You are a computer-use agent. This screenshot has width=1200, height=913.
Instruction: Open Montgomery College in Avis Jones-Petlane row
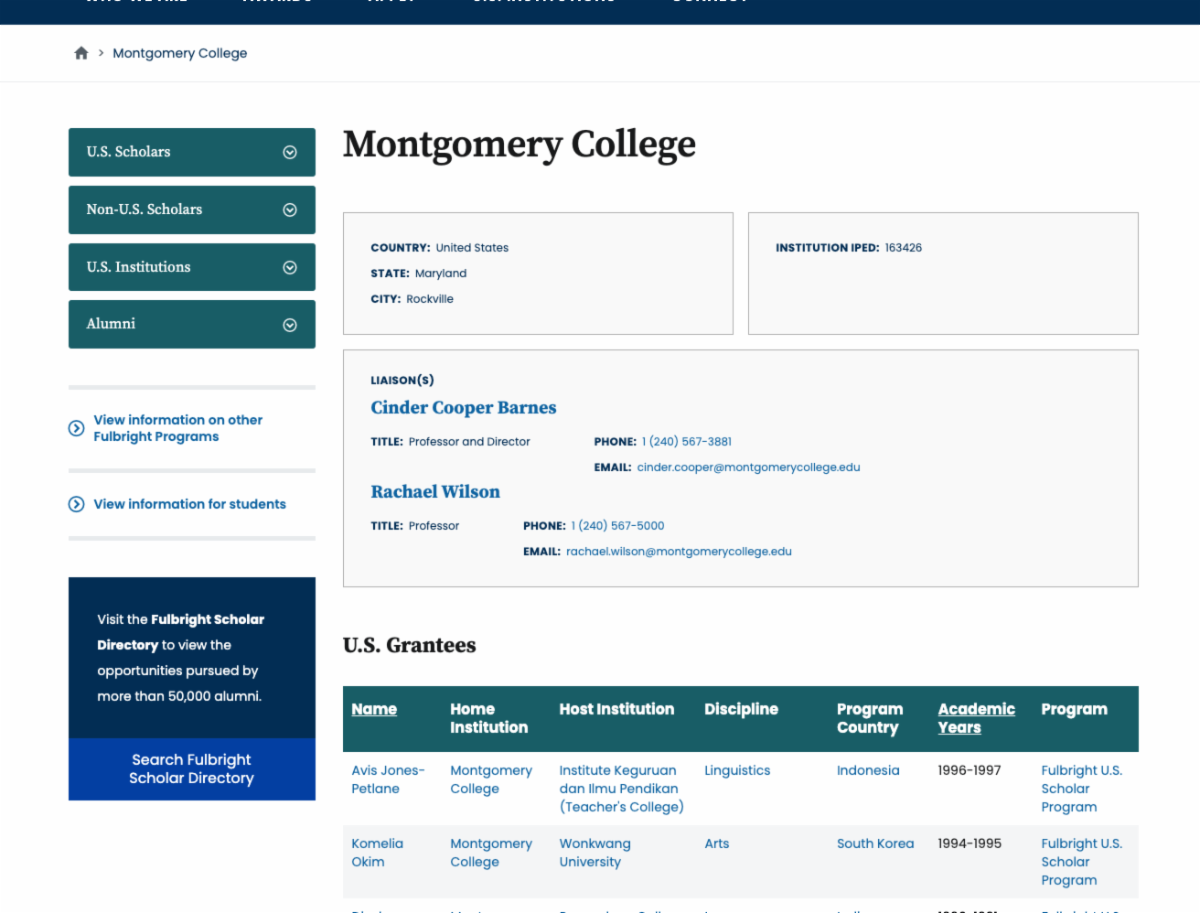[x=491, y=779]
